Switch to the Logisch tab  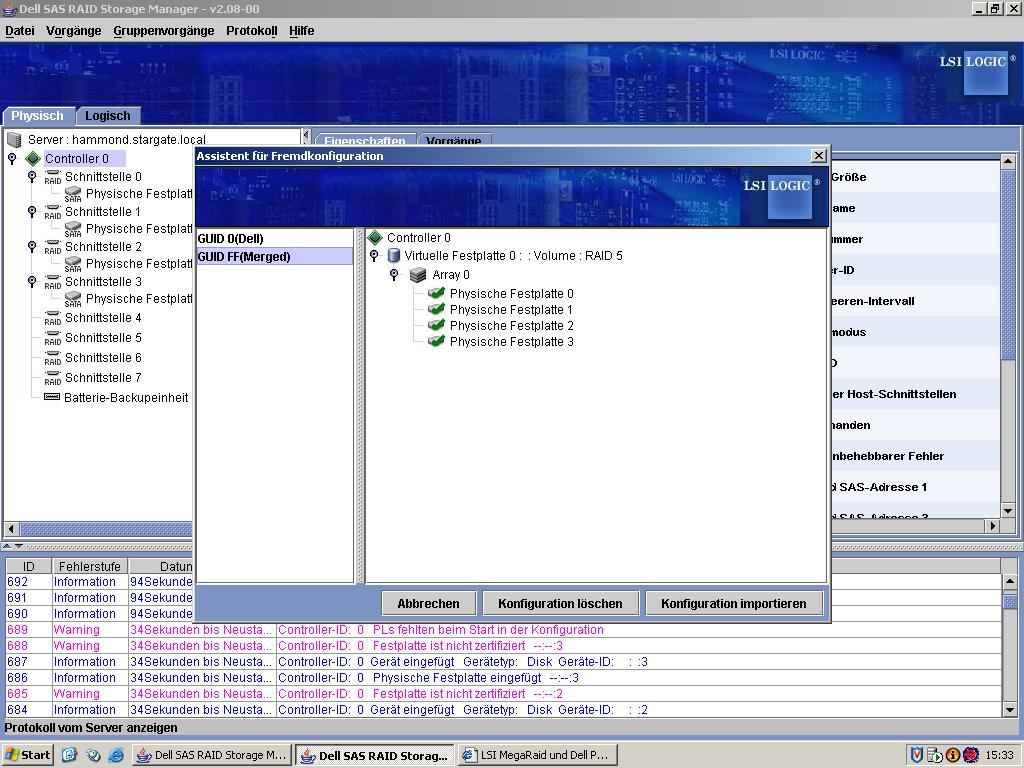click(108, 116)
